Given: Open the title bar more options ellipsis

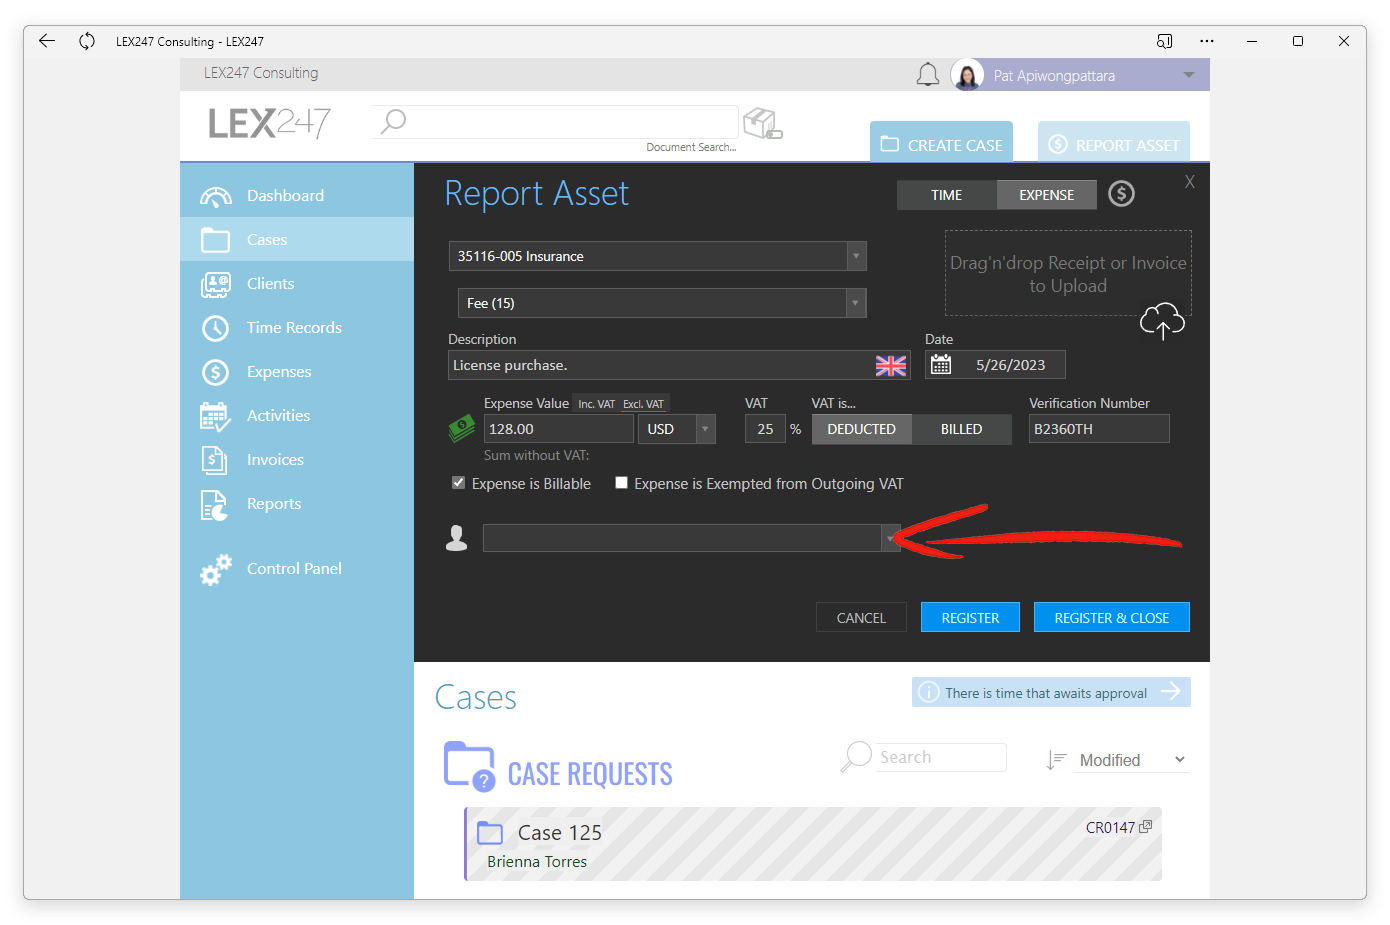Looking at the screenshot, I should coord(1207,41).
